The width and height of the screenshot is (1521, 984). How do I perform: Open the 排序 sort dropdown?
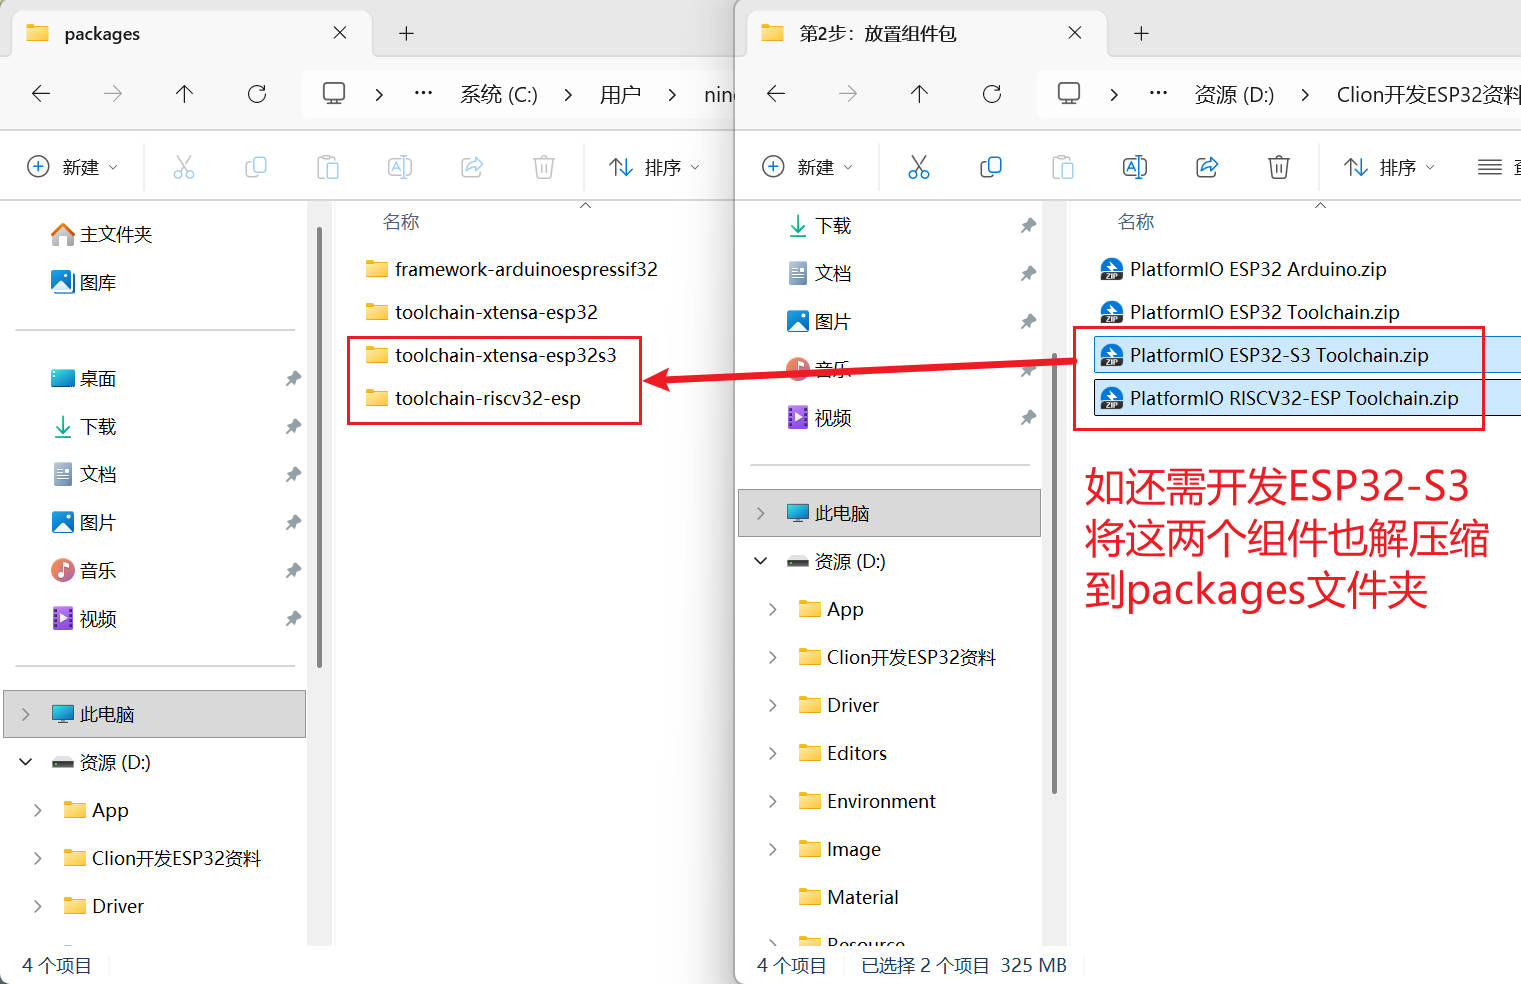pyautogui.click(x=655, y=167)
